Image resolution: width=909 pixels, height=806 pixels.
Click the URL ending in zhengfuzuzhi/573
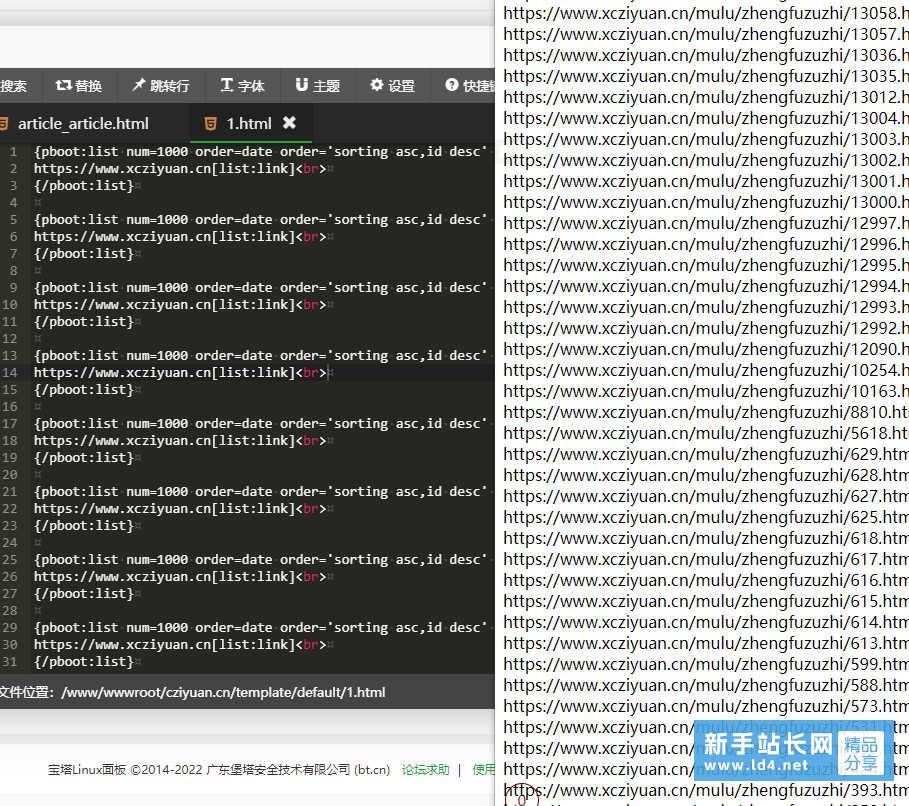pos(706,706)
